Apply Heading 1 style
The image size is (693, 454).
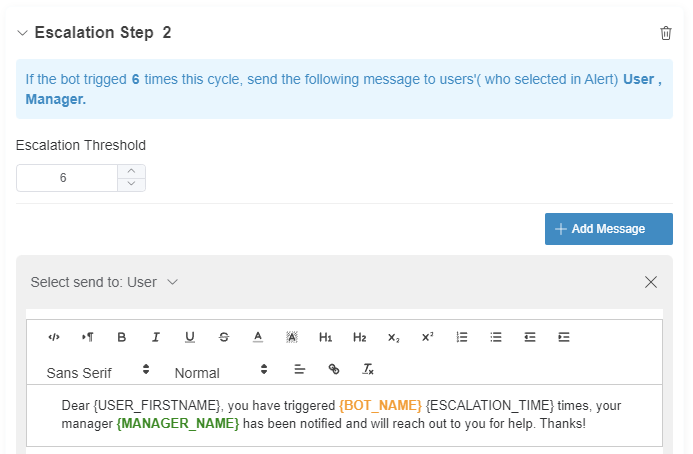[325, 337]
